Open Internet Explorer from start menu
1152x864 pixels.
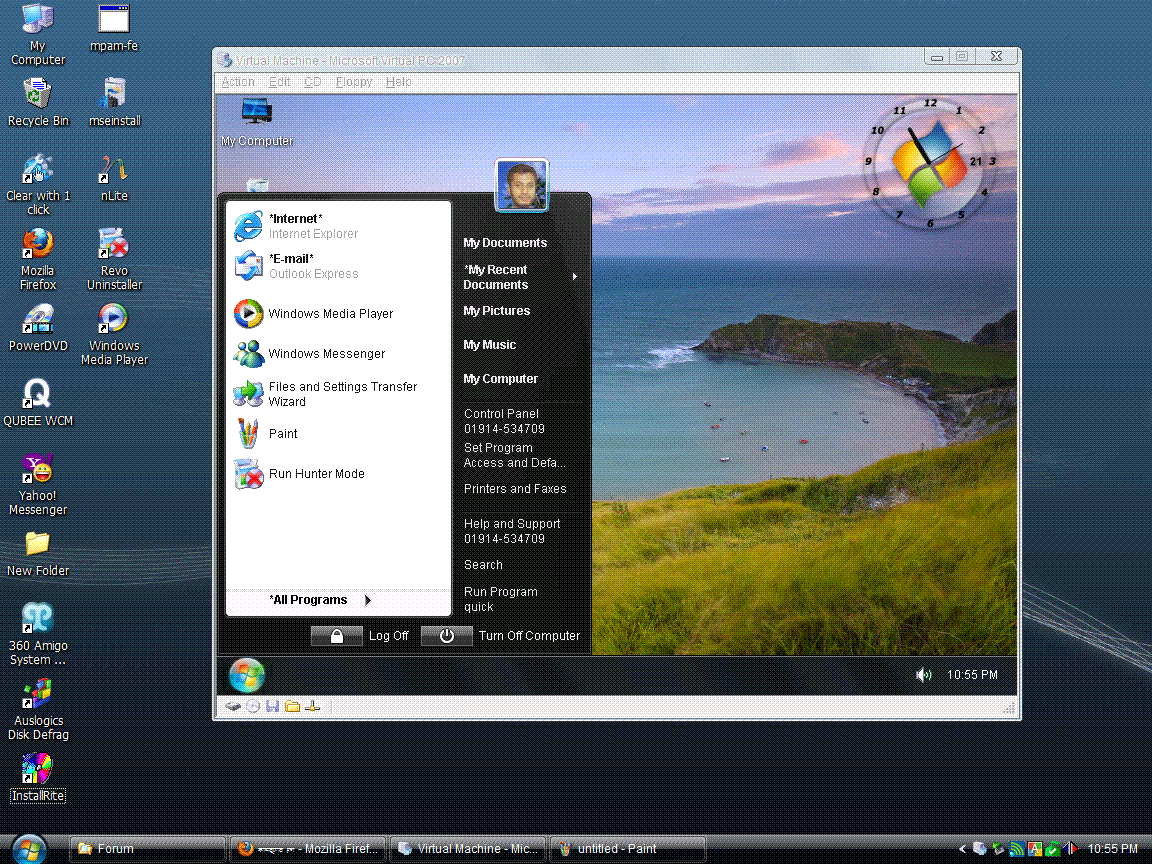coord(338,226)
